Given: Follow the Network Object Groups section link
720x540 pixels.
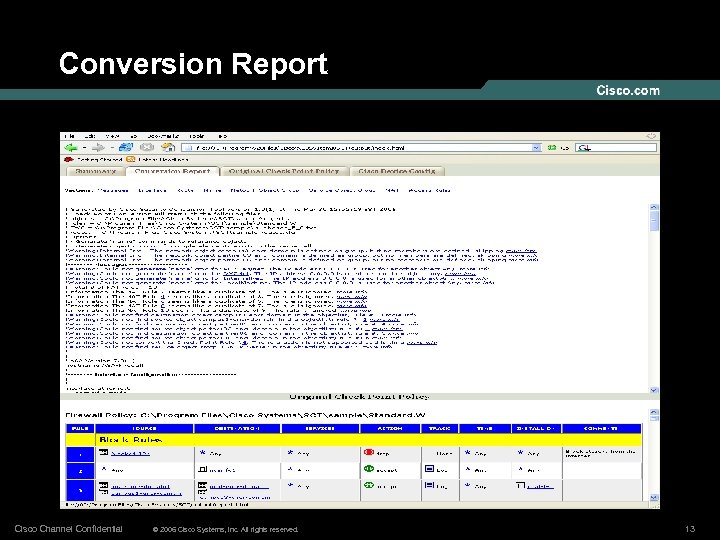Looking at the screenshot, I should tap(265, 190).
